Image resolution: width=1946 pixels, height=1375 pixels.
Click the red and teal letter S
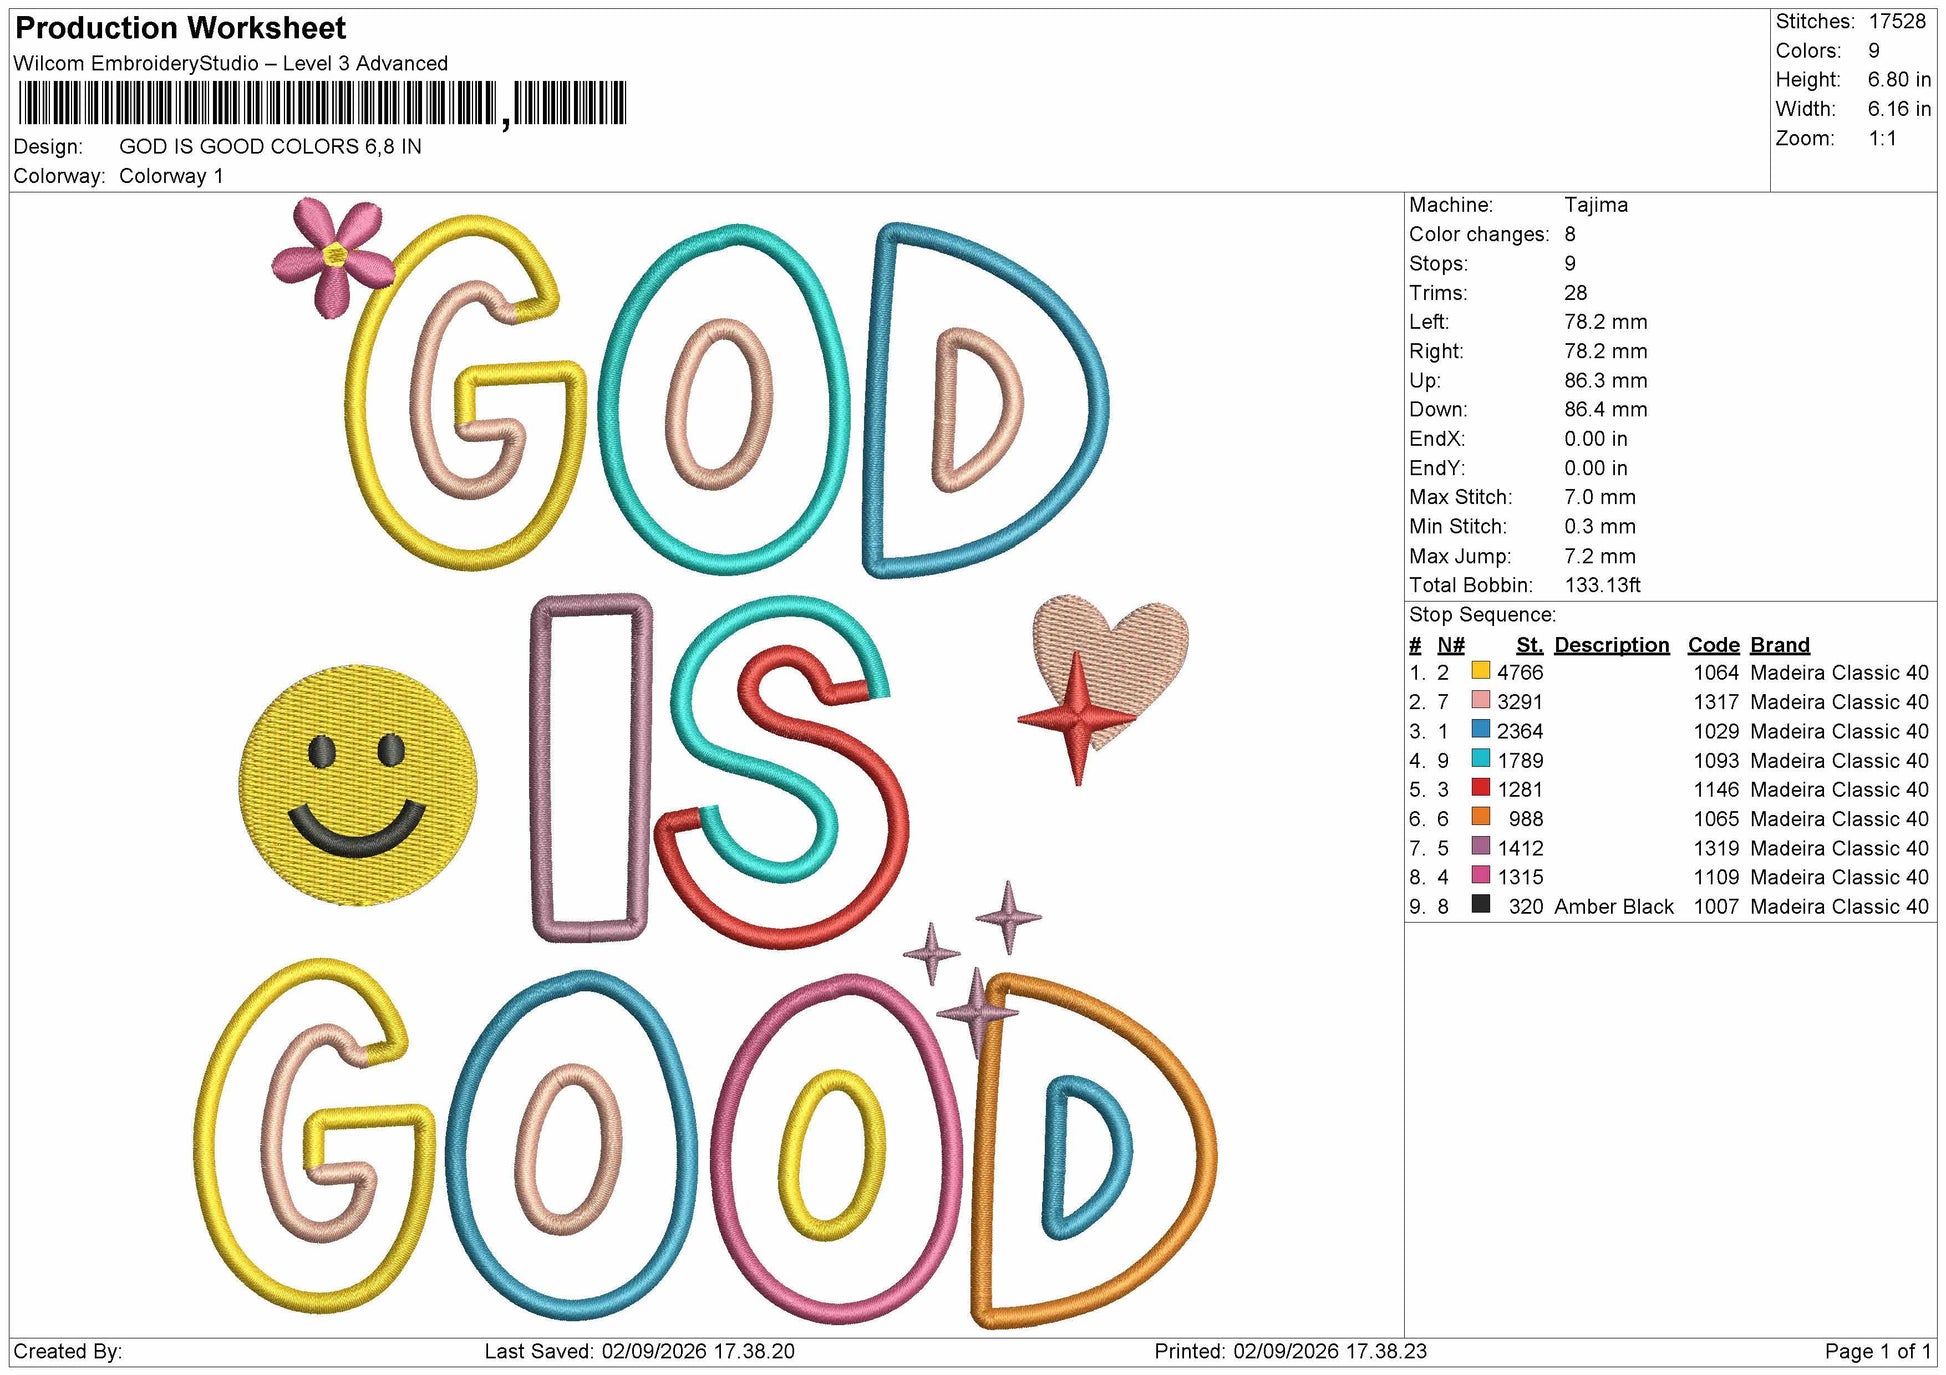click(781, 771)
